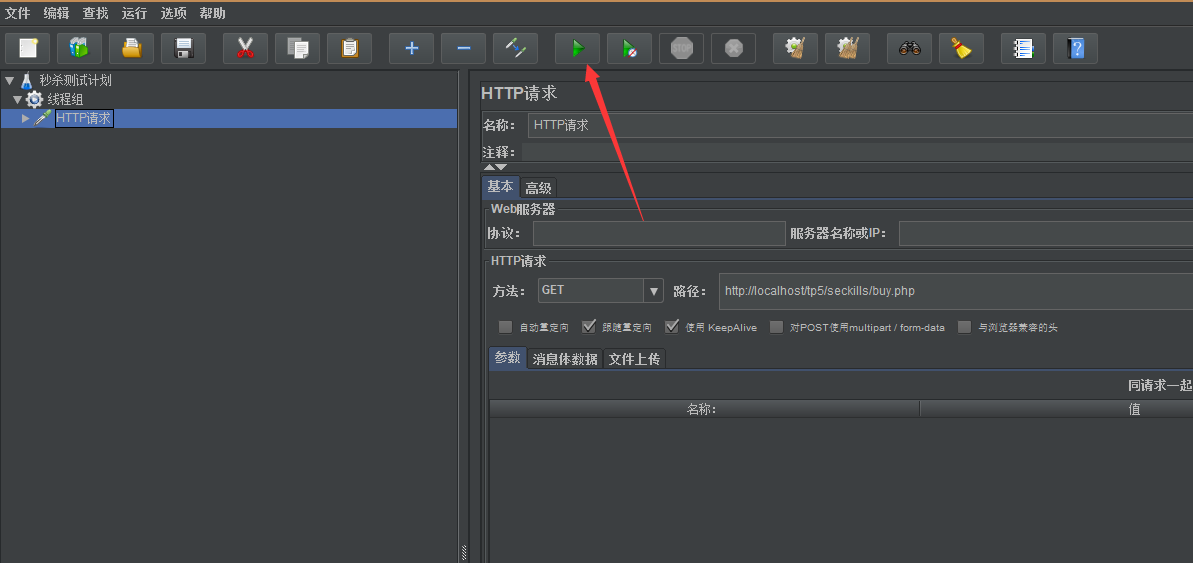
Task: Open the Function Helper list icon
Action: point(1023,49)
